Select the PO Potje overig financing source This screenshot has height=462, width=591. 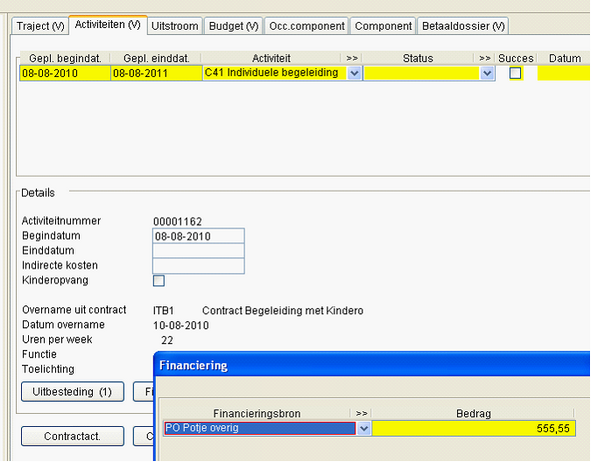click(x=260, y=428)
